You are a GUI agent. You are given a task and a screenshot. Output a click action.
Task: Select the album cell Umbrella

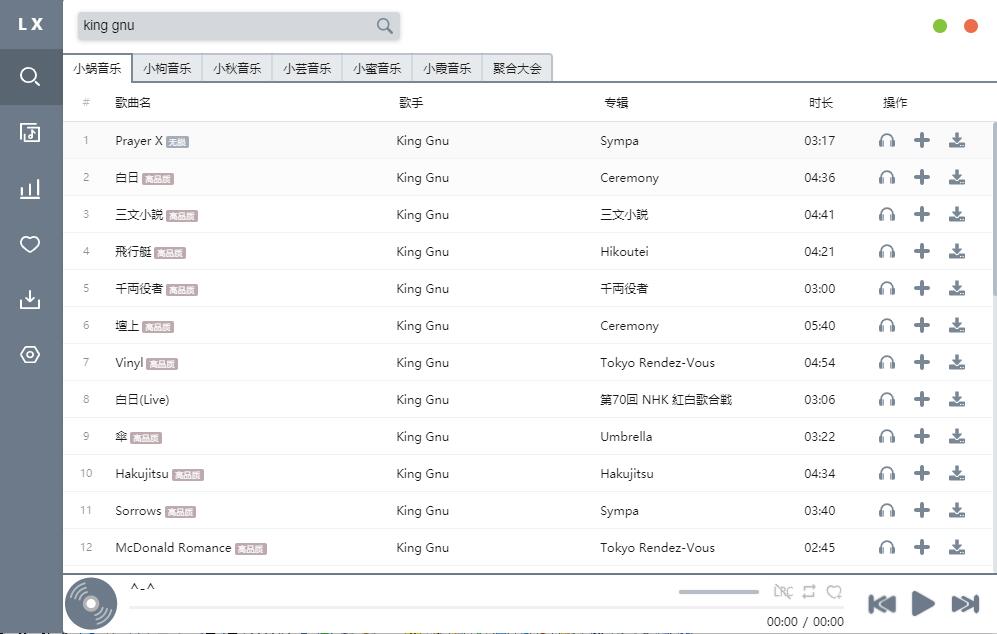(x=626, y=437)
